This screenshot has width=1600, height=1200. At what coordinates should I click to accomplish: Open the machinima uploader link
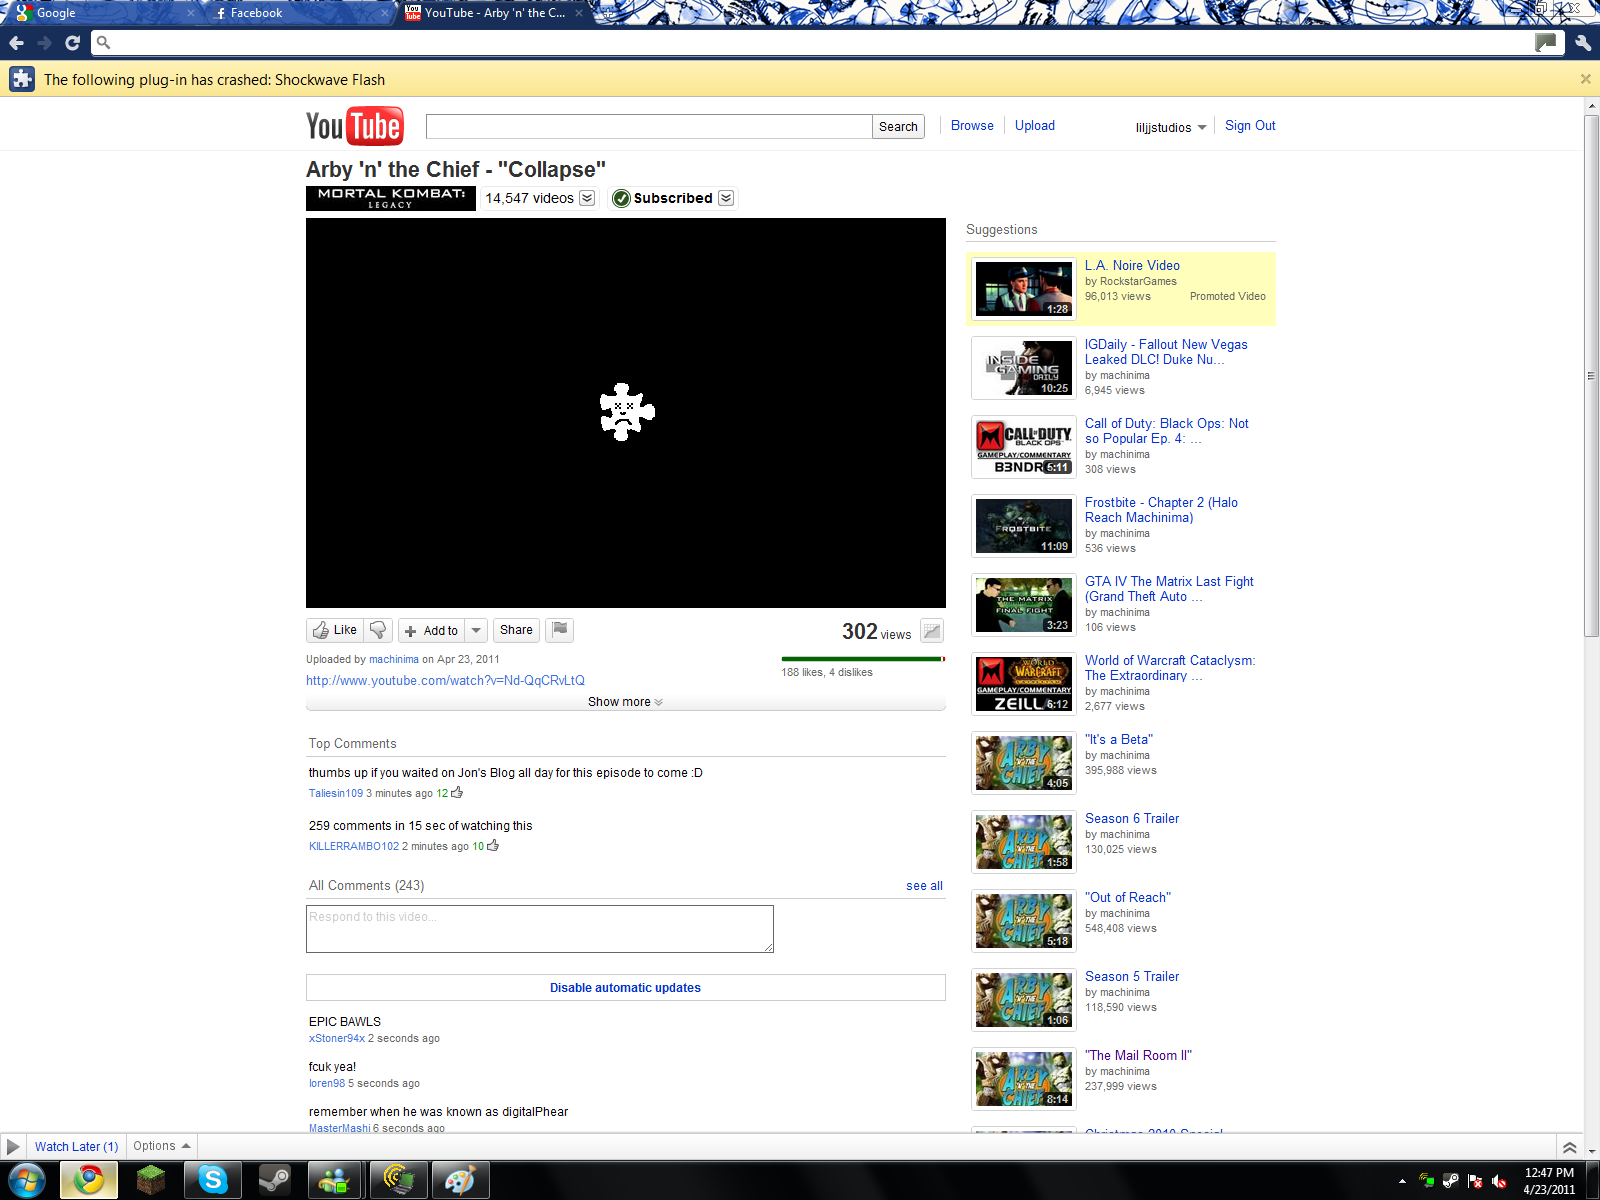[x=394, y=659]
